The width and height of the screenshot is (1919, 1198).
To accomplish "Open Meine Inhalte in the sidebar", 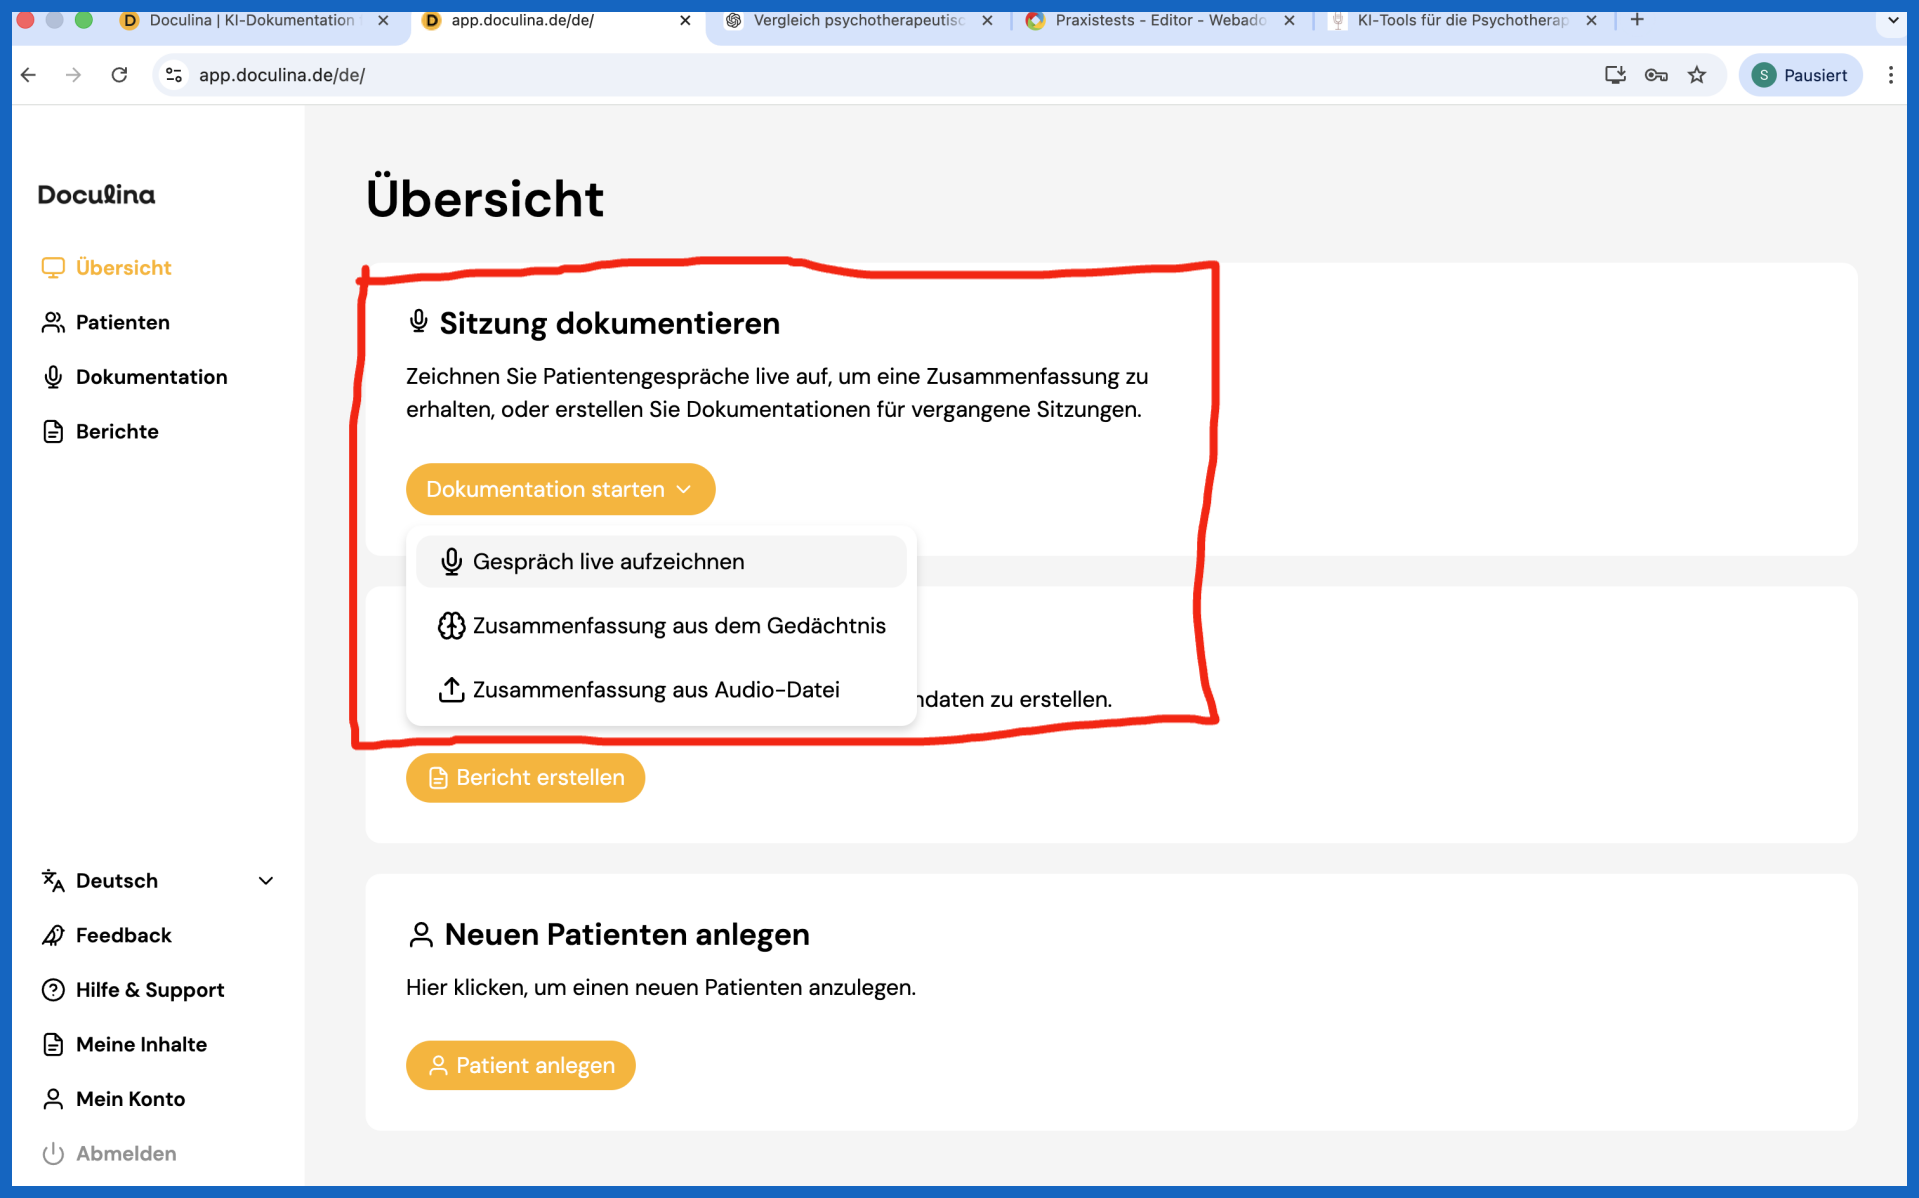I will 125,1044.
